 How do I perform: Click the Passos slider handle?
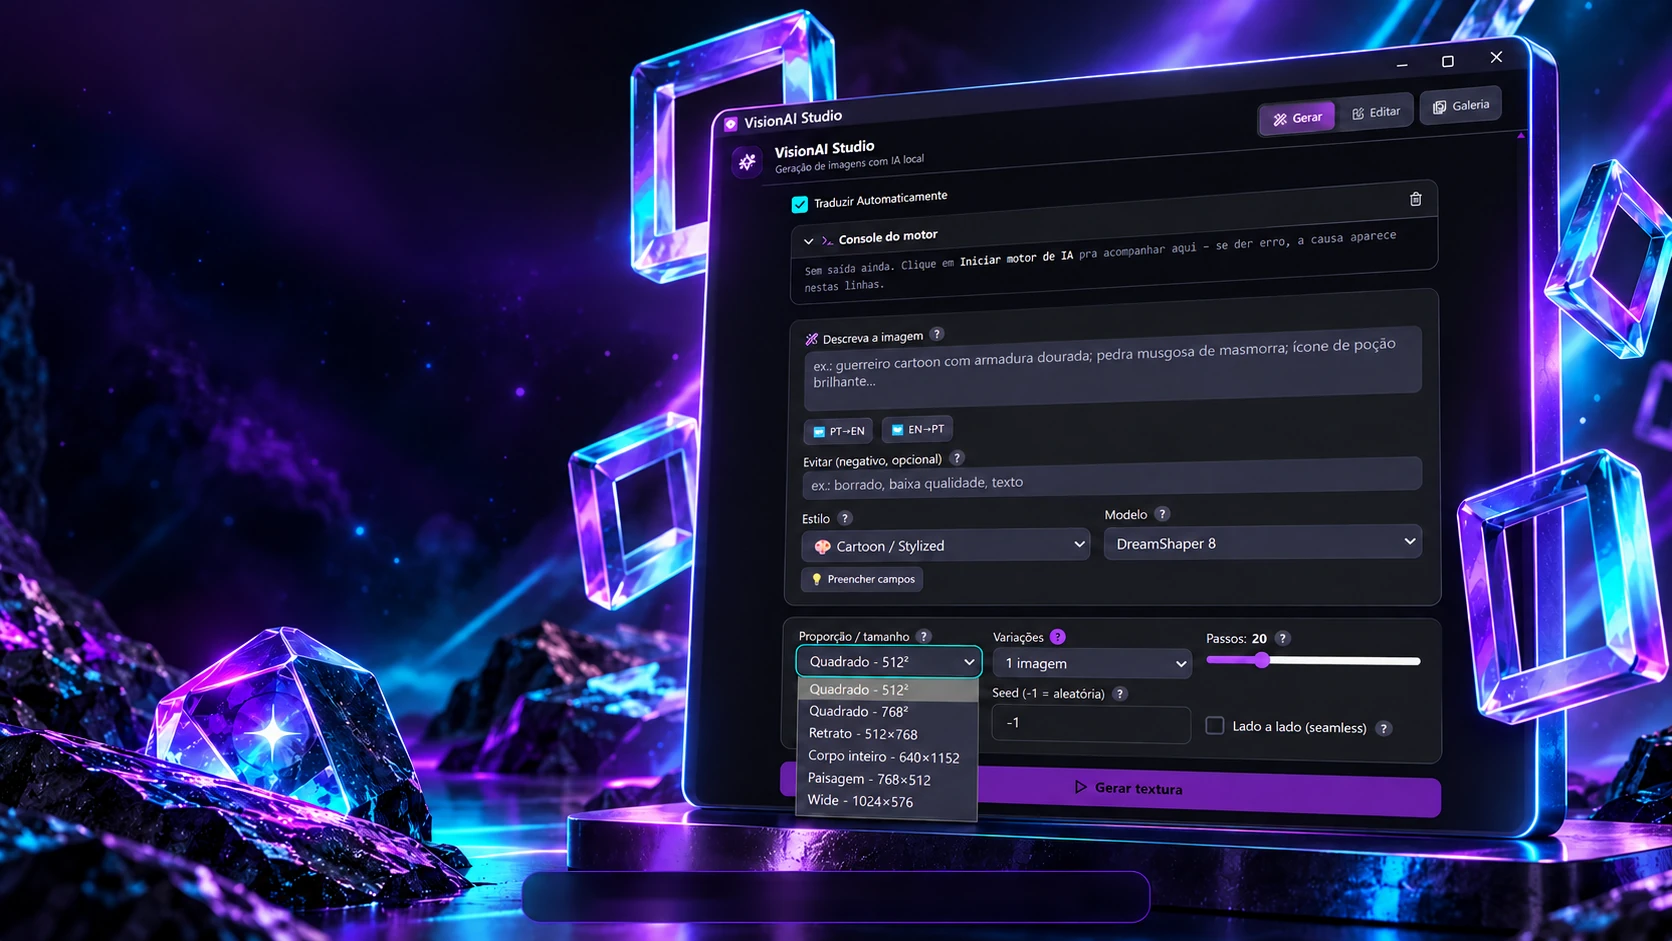(1262, 660)
